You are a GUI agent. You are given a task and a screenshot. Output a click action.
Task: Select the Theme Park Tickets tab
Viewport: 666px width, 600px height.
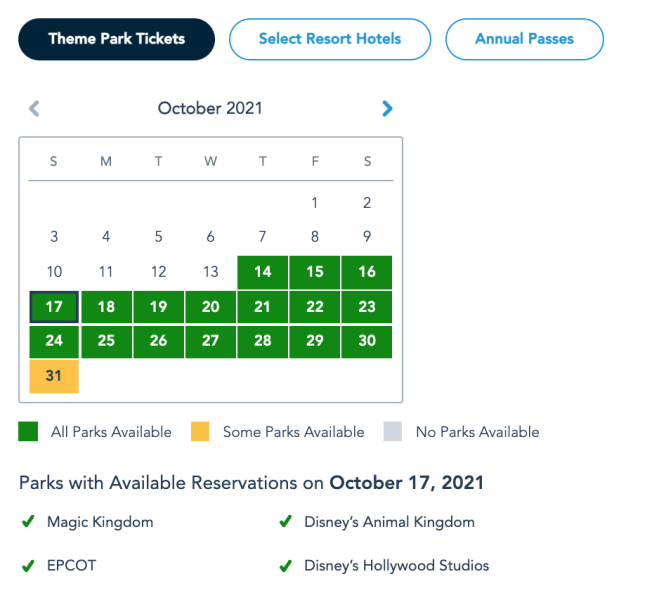[x=117, y=39]
